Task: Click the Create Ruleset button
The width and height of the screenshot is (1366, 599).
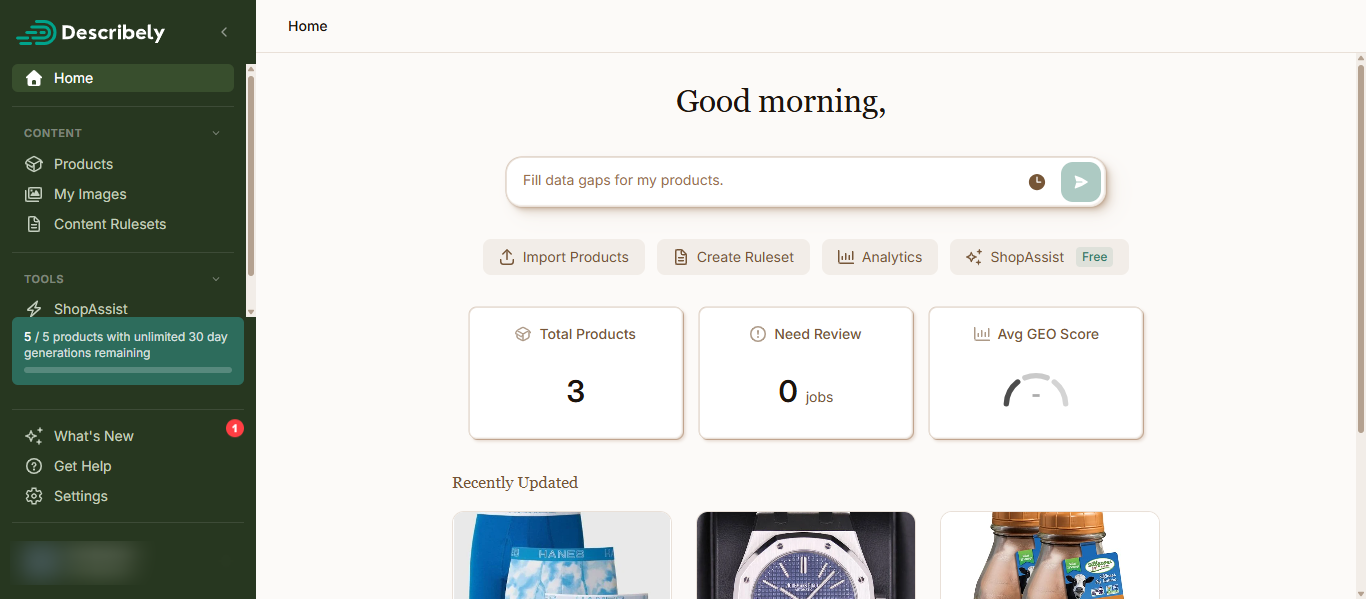Action: [x=733, y=257]
